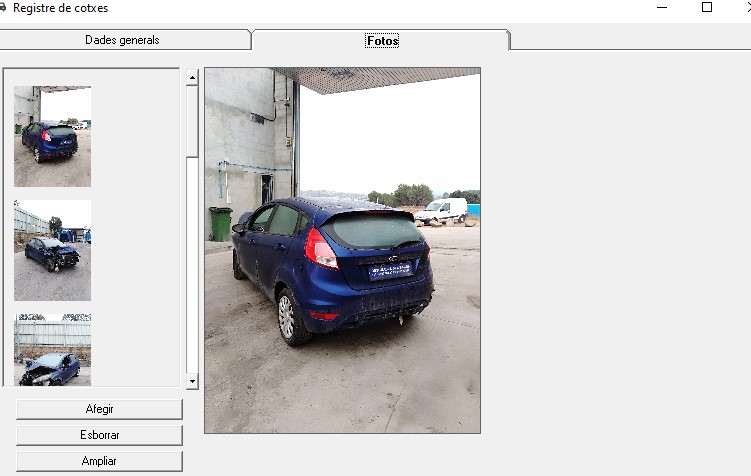The height and width of the screenshot is (476, 751).
Task: Click the Afegir button to add photo
Action: pos(99,410)
